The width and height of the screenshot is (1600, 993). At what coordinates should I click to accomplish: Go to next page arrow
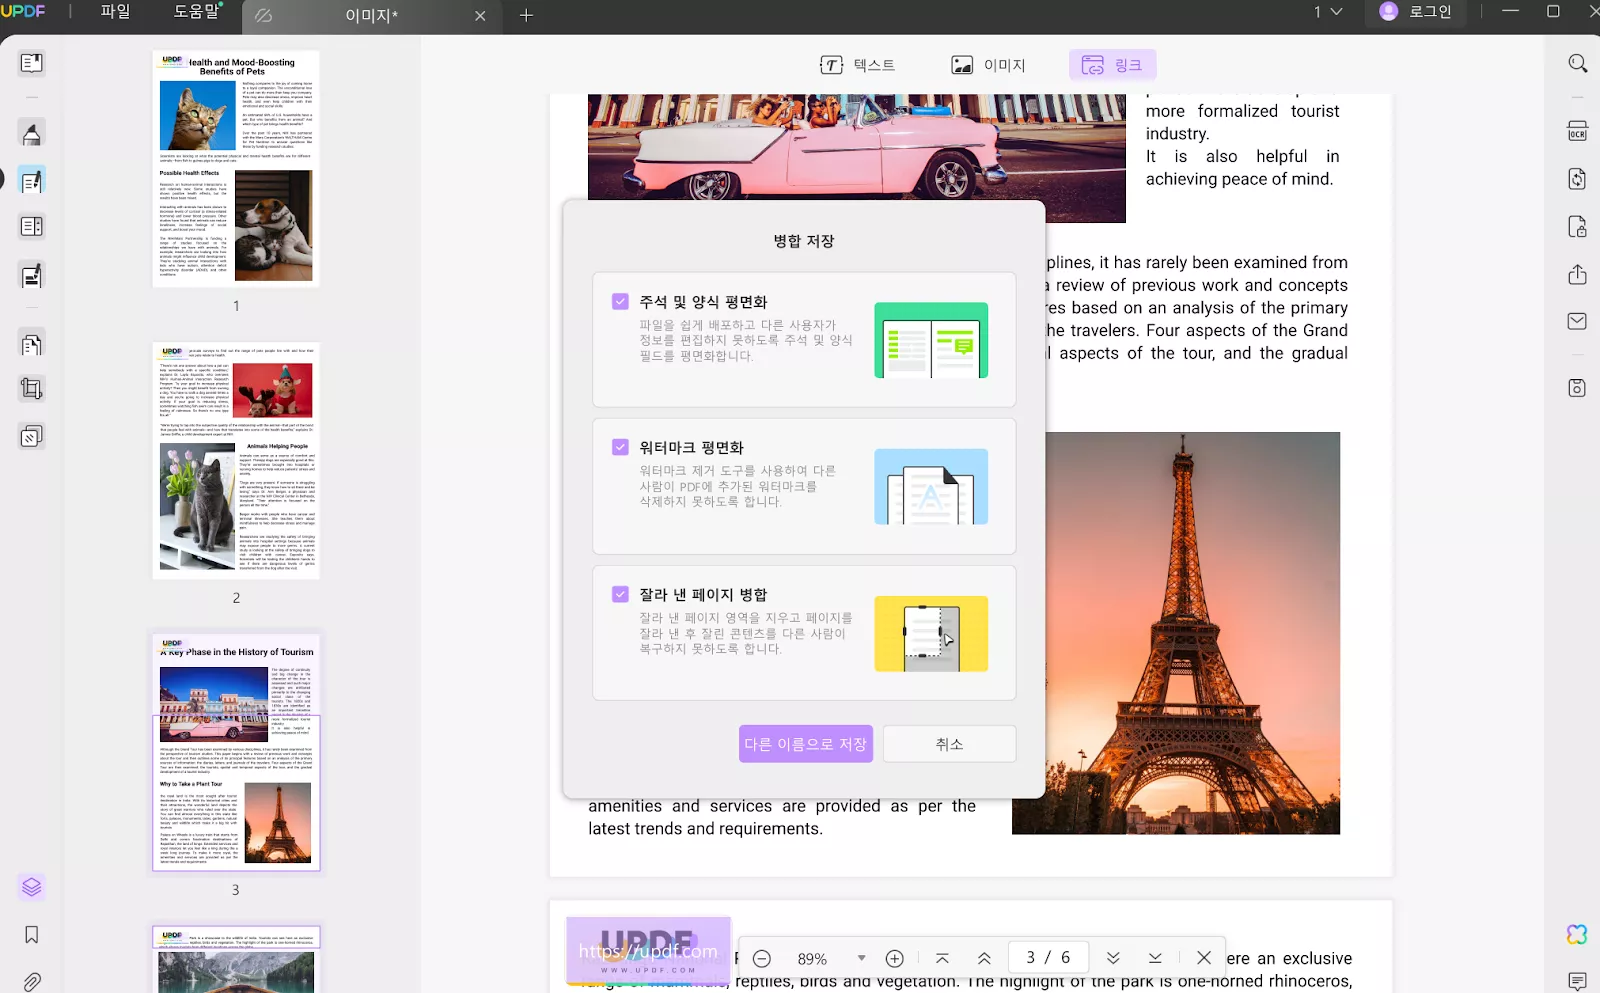point(1113,958)
